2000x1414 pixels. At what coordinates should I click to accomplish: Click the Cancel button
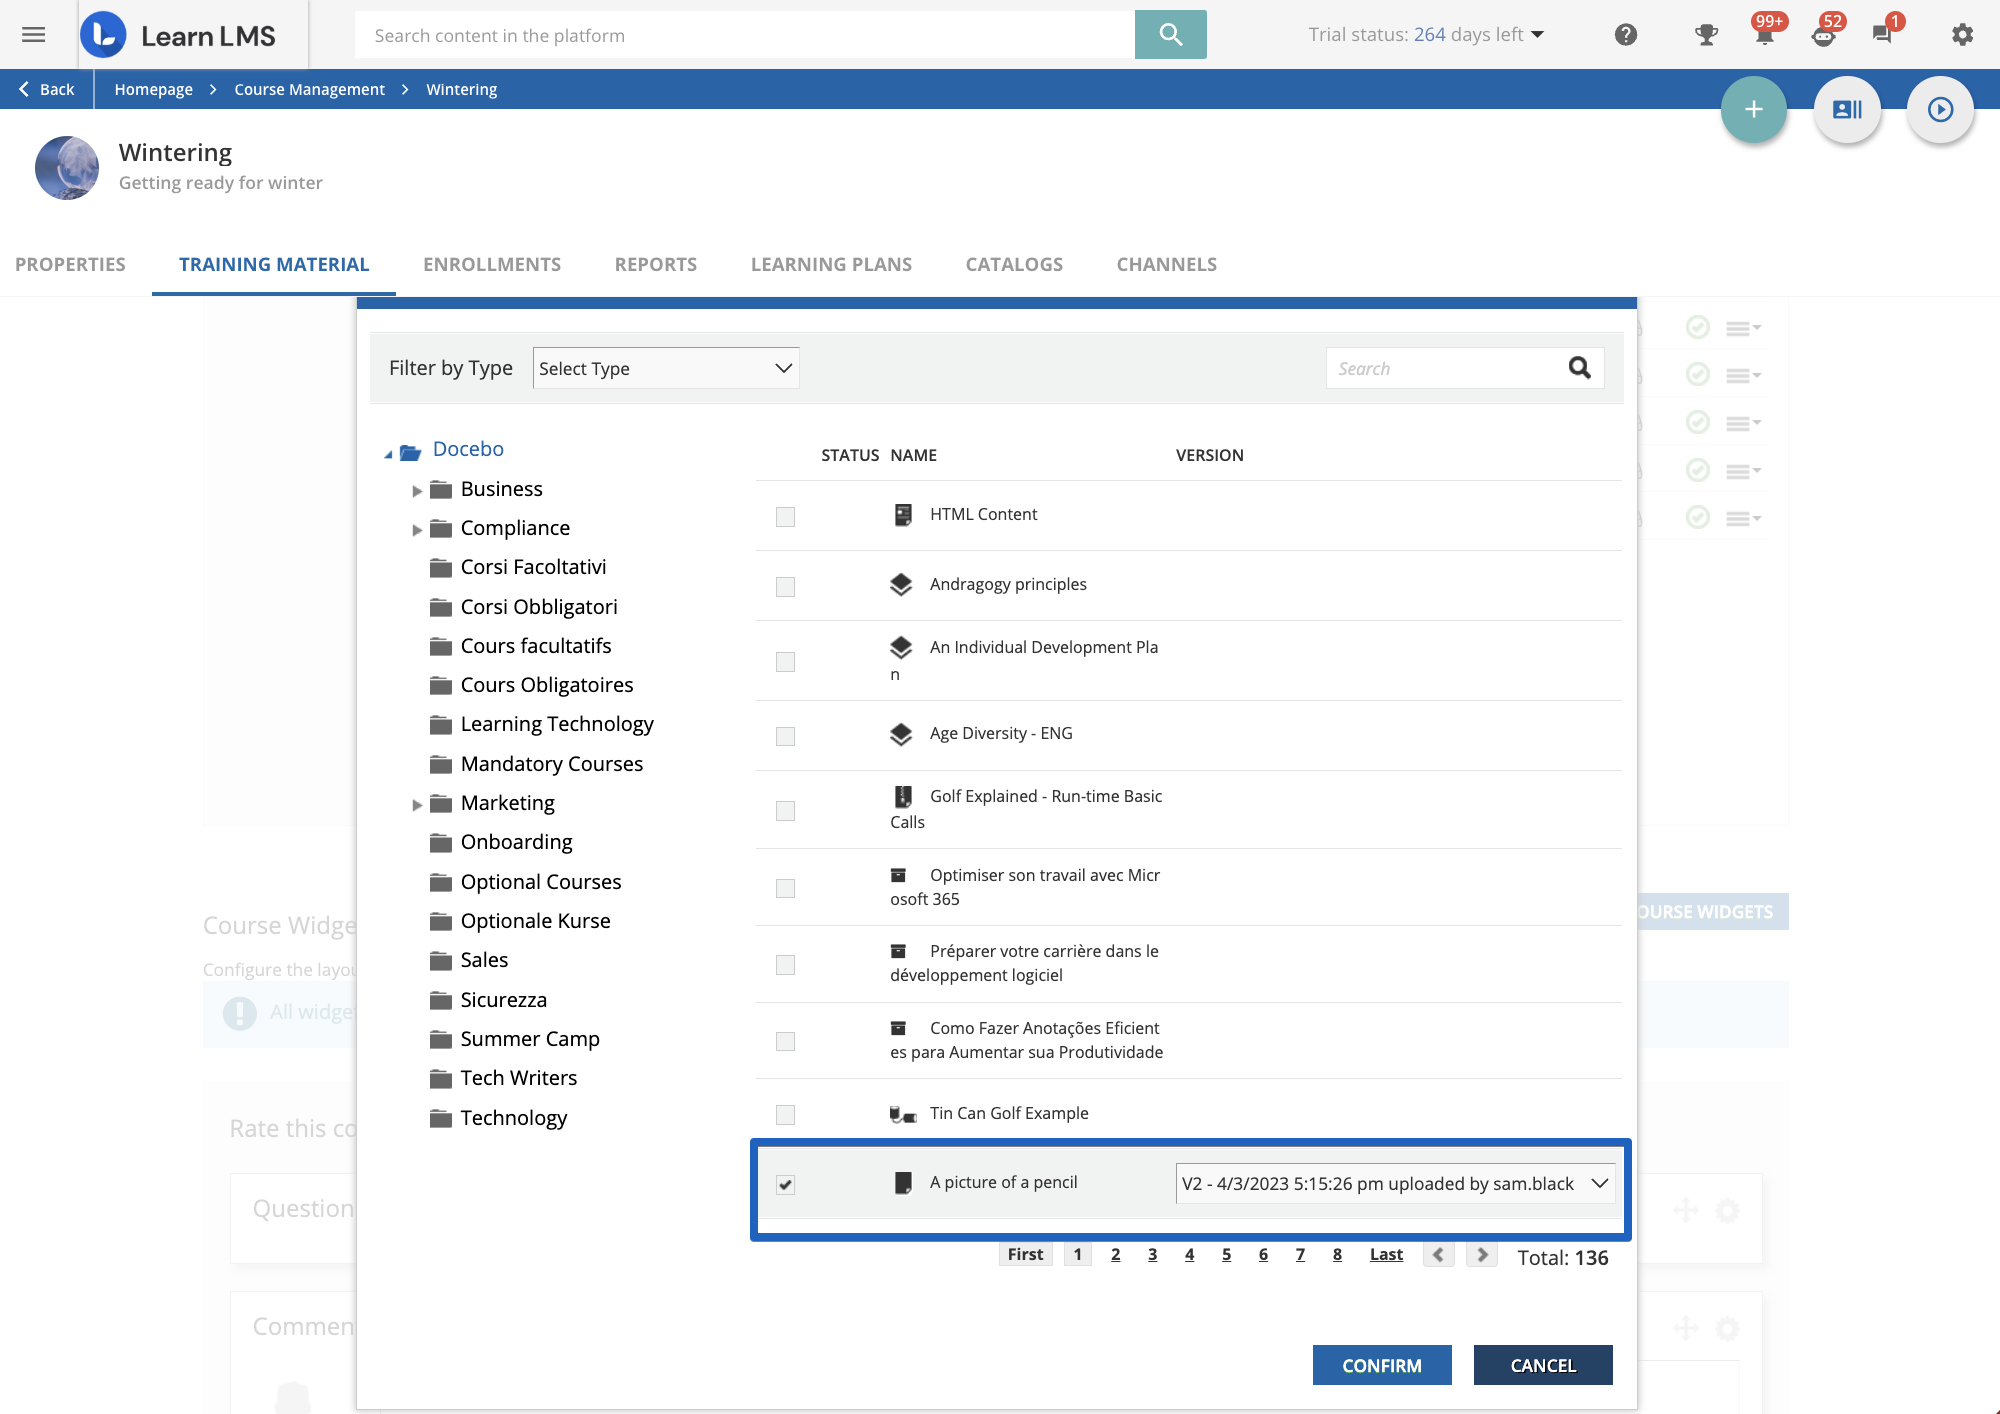[1543, 1365]
